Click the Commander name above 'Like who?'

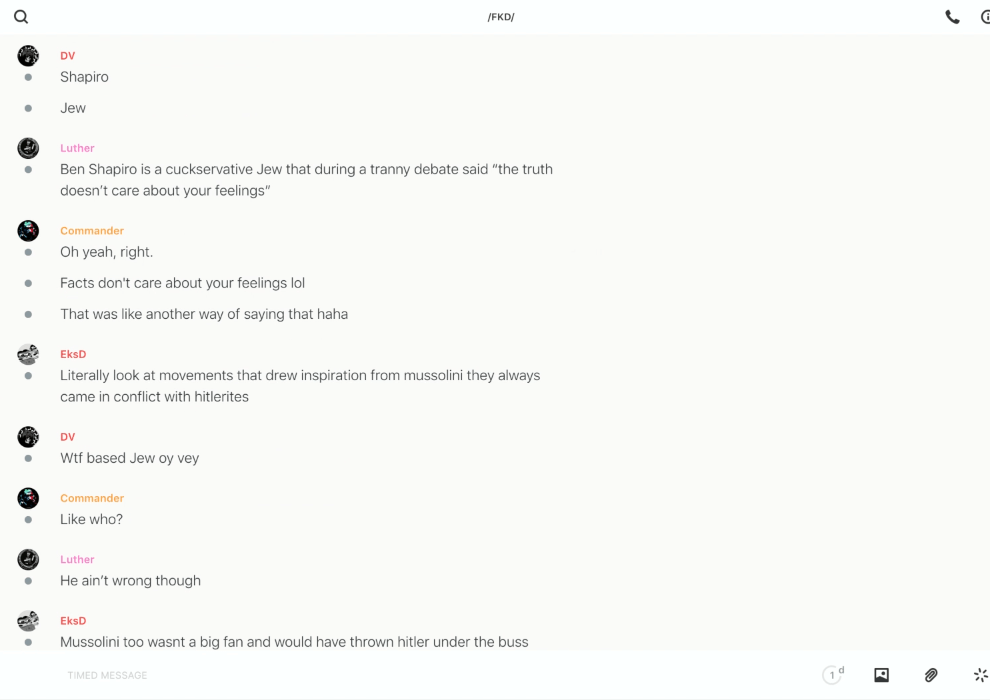92,498
